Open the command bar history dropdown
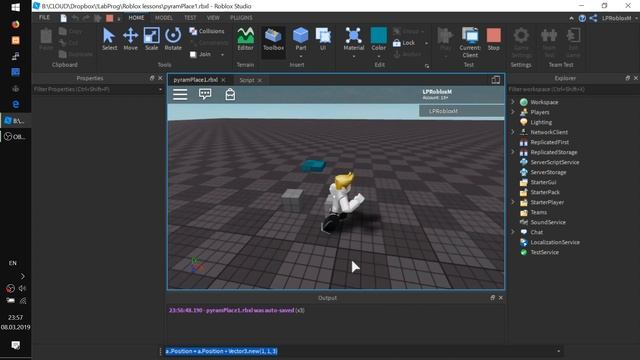640x360 pixels. point(558,351)
